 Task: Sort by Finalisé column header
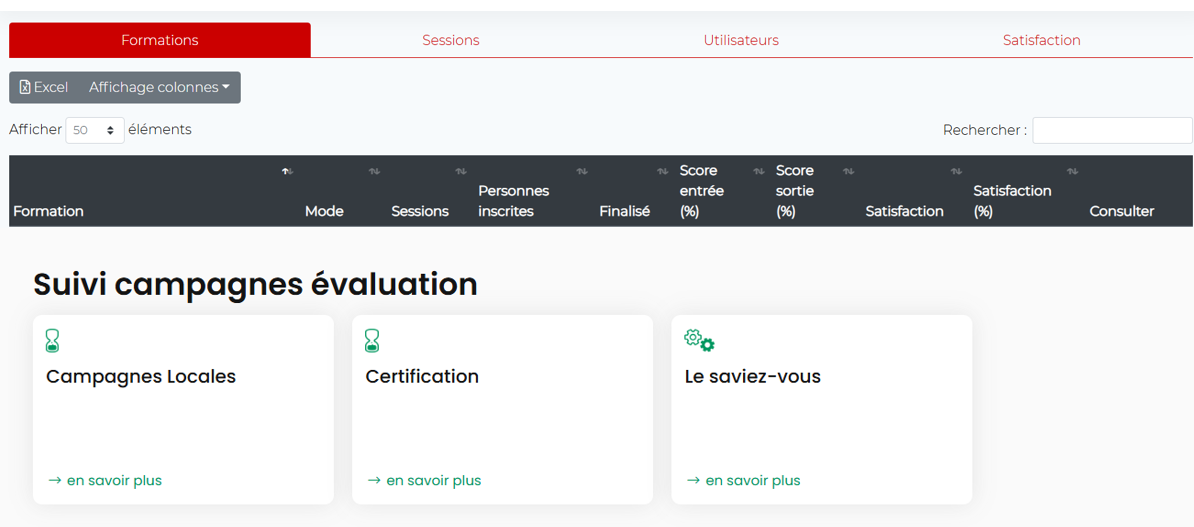[625, 211]
